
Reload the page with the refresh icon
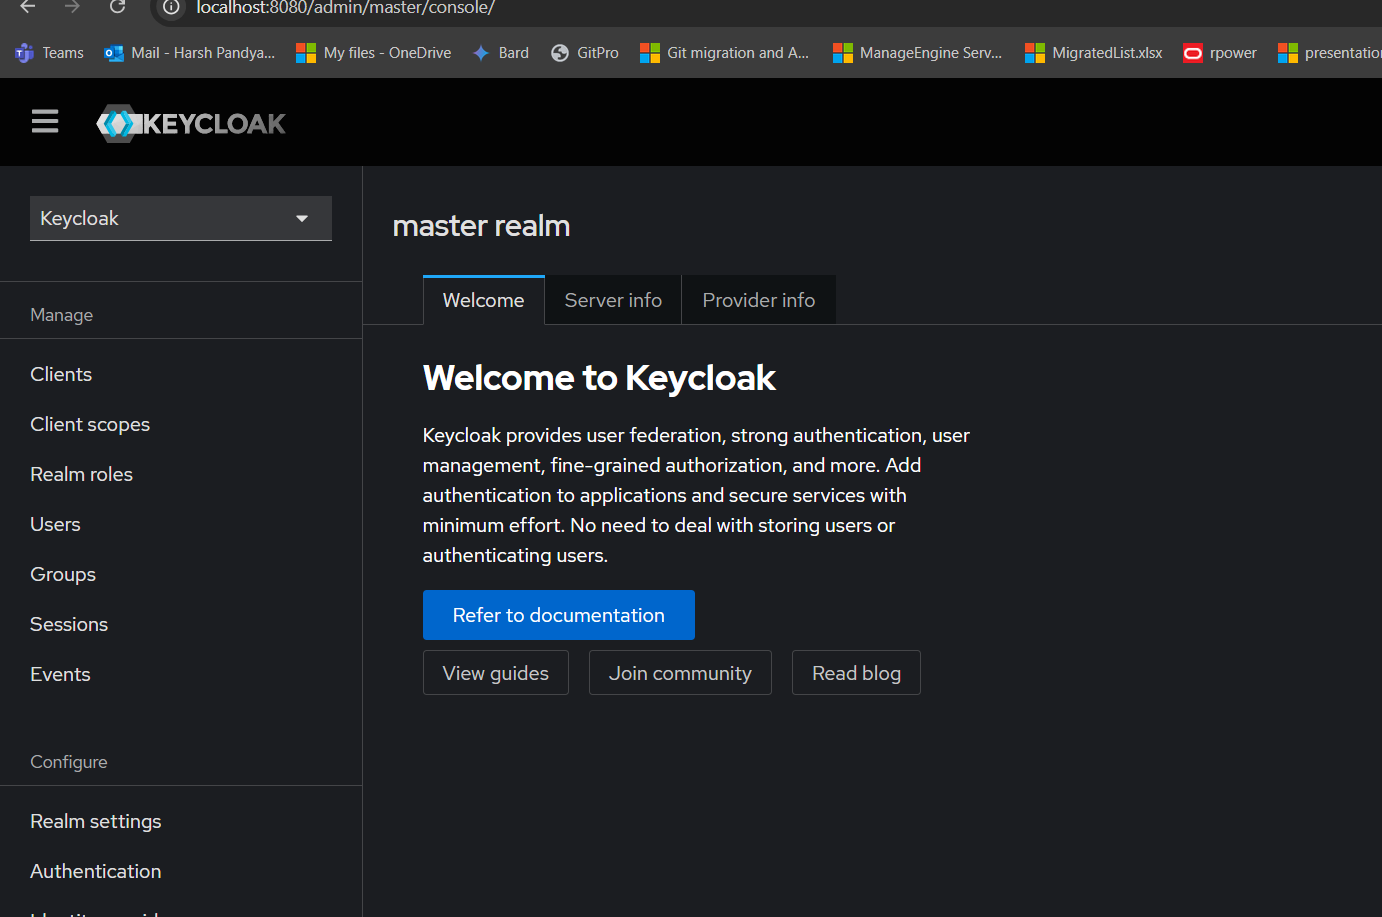[117, 7]
